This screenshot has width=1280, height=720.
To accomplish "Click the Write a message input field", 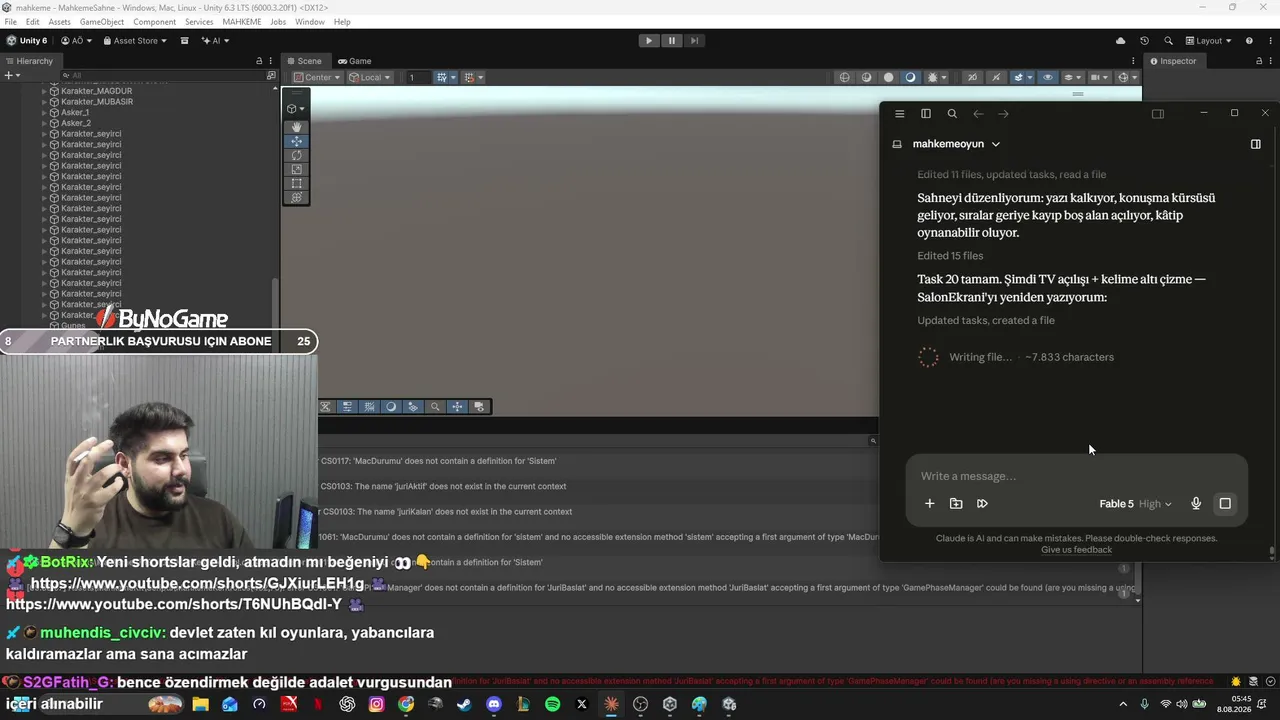I will [1076, 476].
